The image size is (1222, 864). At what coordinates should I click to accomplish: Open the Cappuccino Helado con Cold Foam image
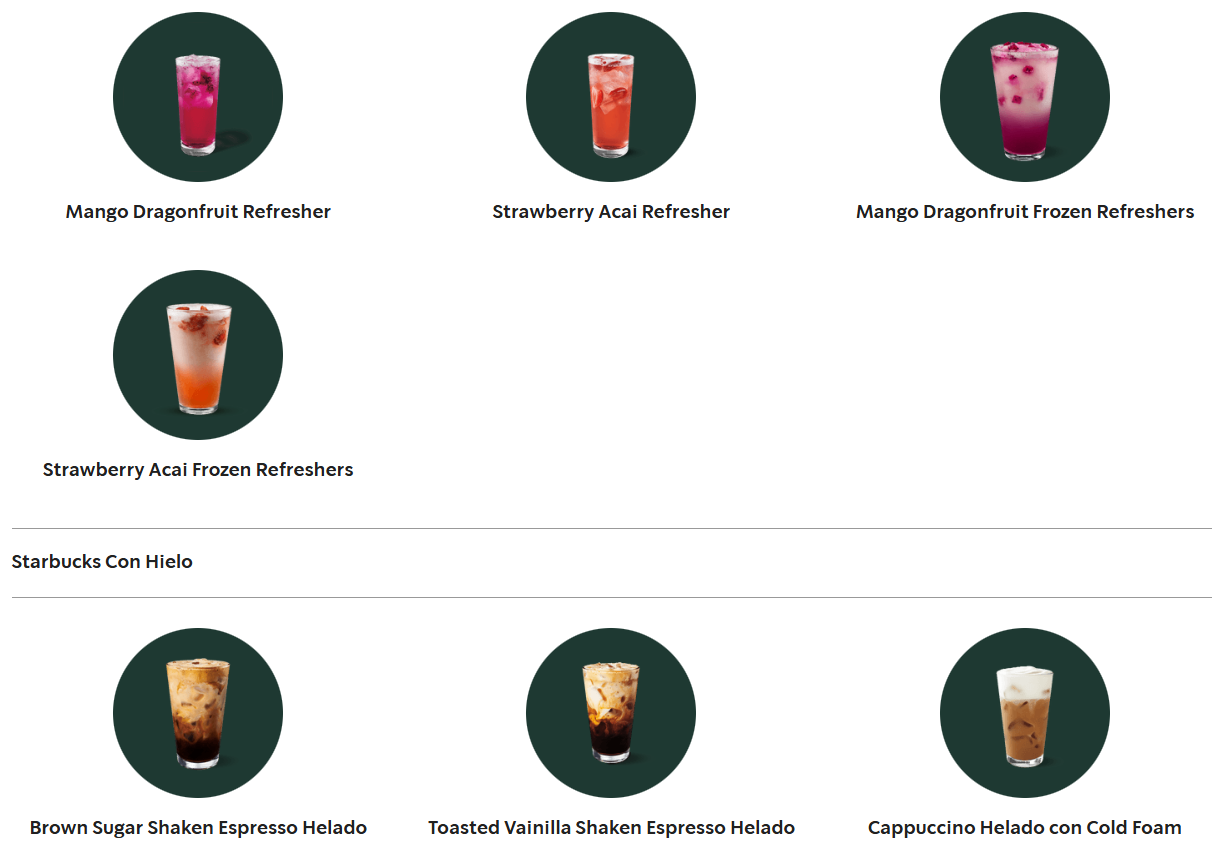[x=1025, y=713]
